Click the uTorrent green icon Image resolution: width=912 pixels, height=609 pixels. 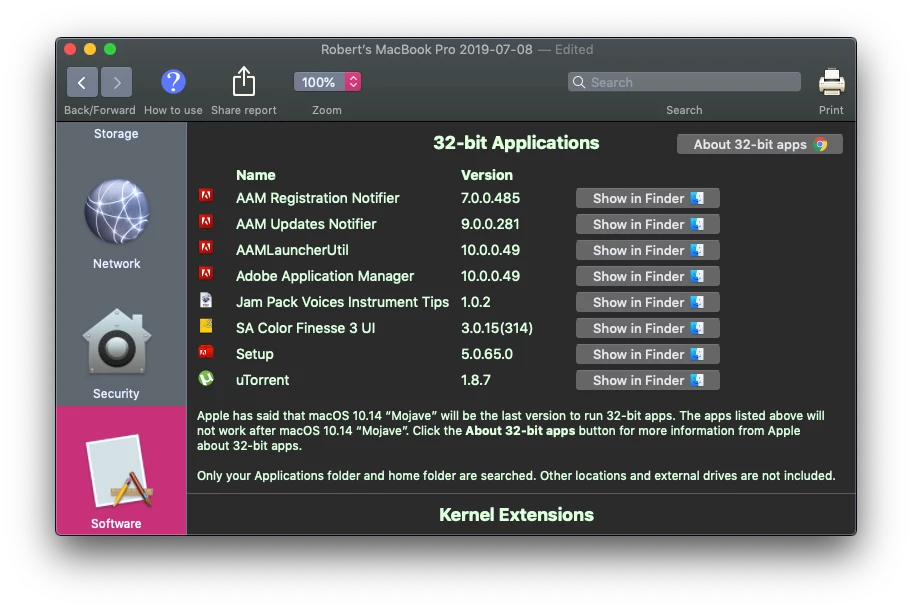coord(206,378)
